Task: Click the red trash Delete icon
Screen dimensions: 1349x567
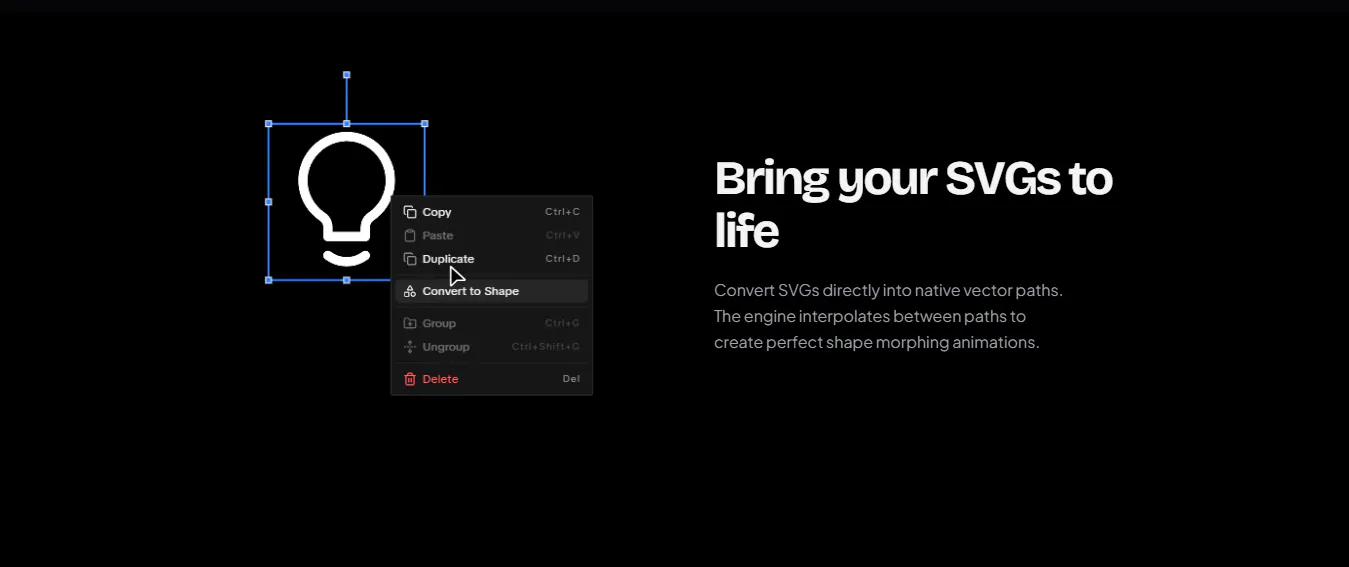Action: [410, 379]
